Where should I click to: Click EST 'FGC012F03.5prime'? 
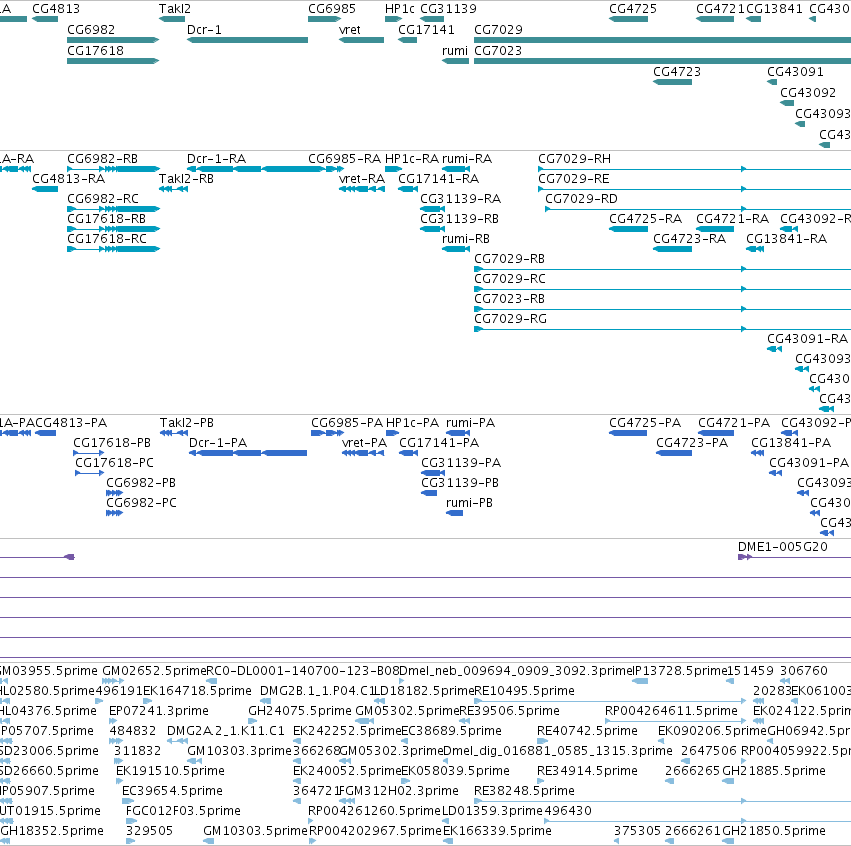point(183,811)
